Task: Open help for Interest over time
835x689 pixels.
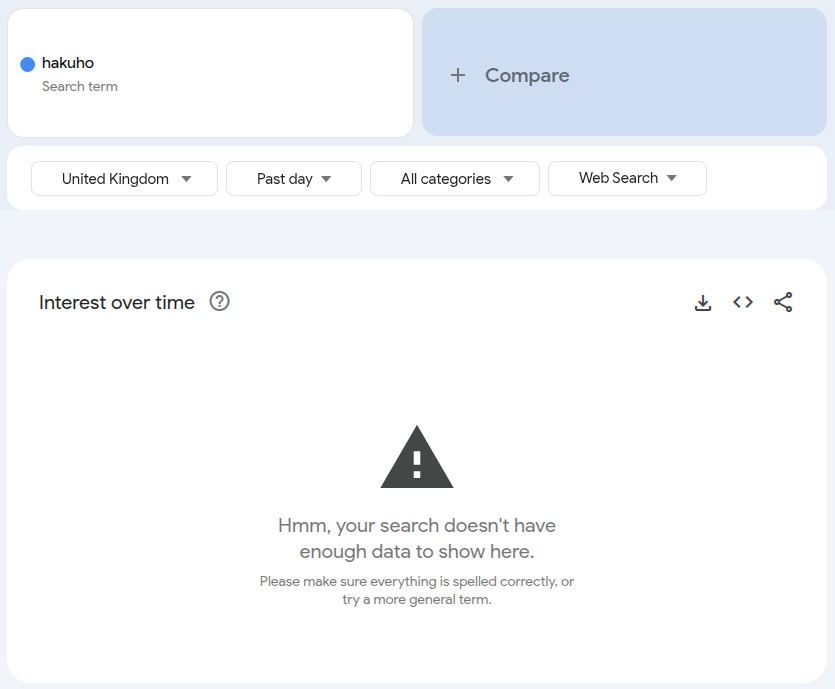Action: pyautogui.click(x=219, y=301)
